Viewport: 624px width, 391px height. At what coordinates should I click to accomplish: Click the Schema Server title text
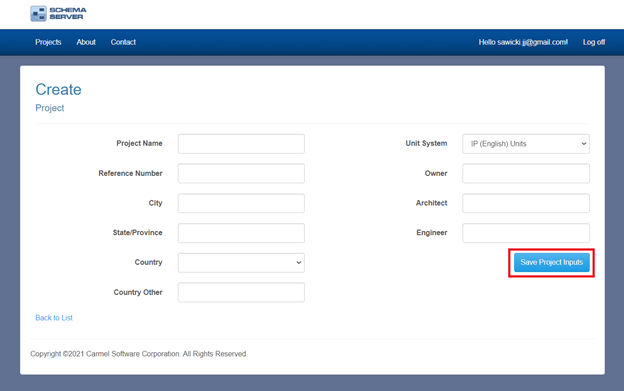pos(68,13)
